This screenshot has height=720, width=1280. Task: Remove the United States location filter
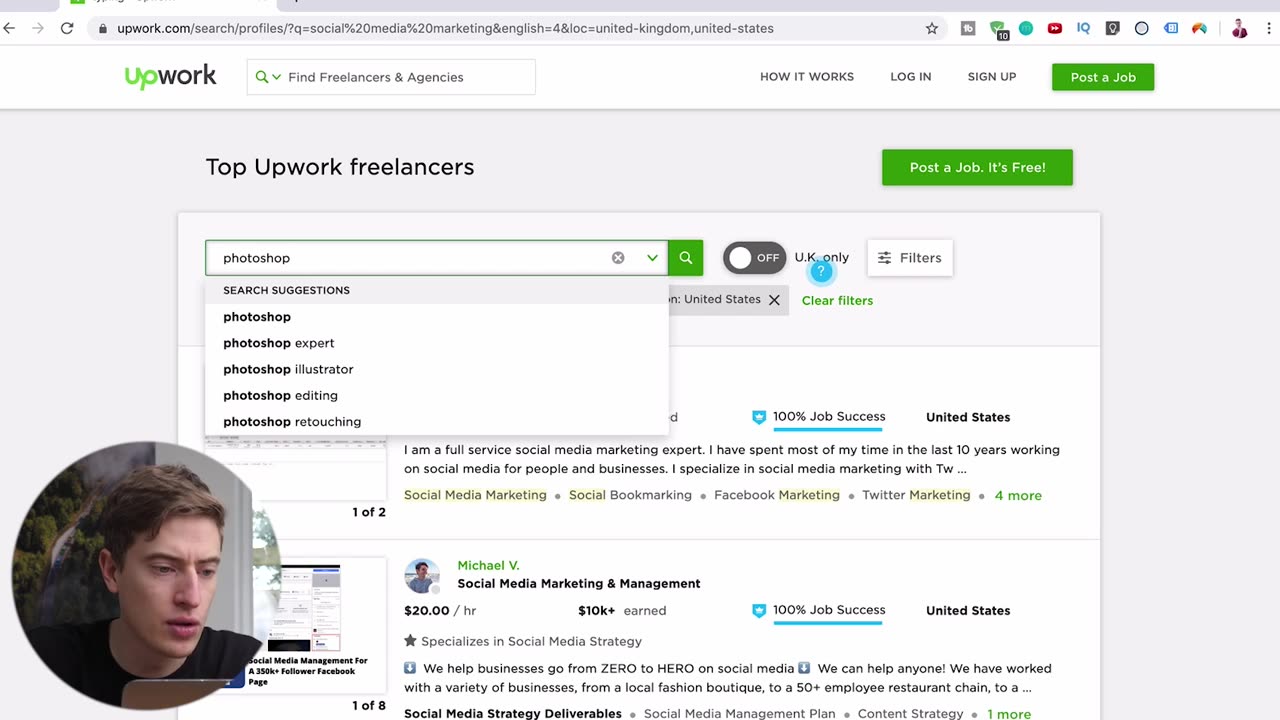pos(774,300)
